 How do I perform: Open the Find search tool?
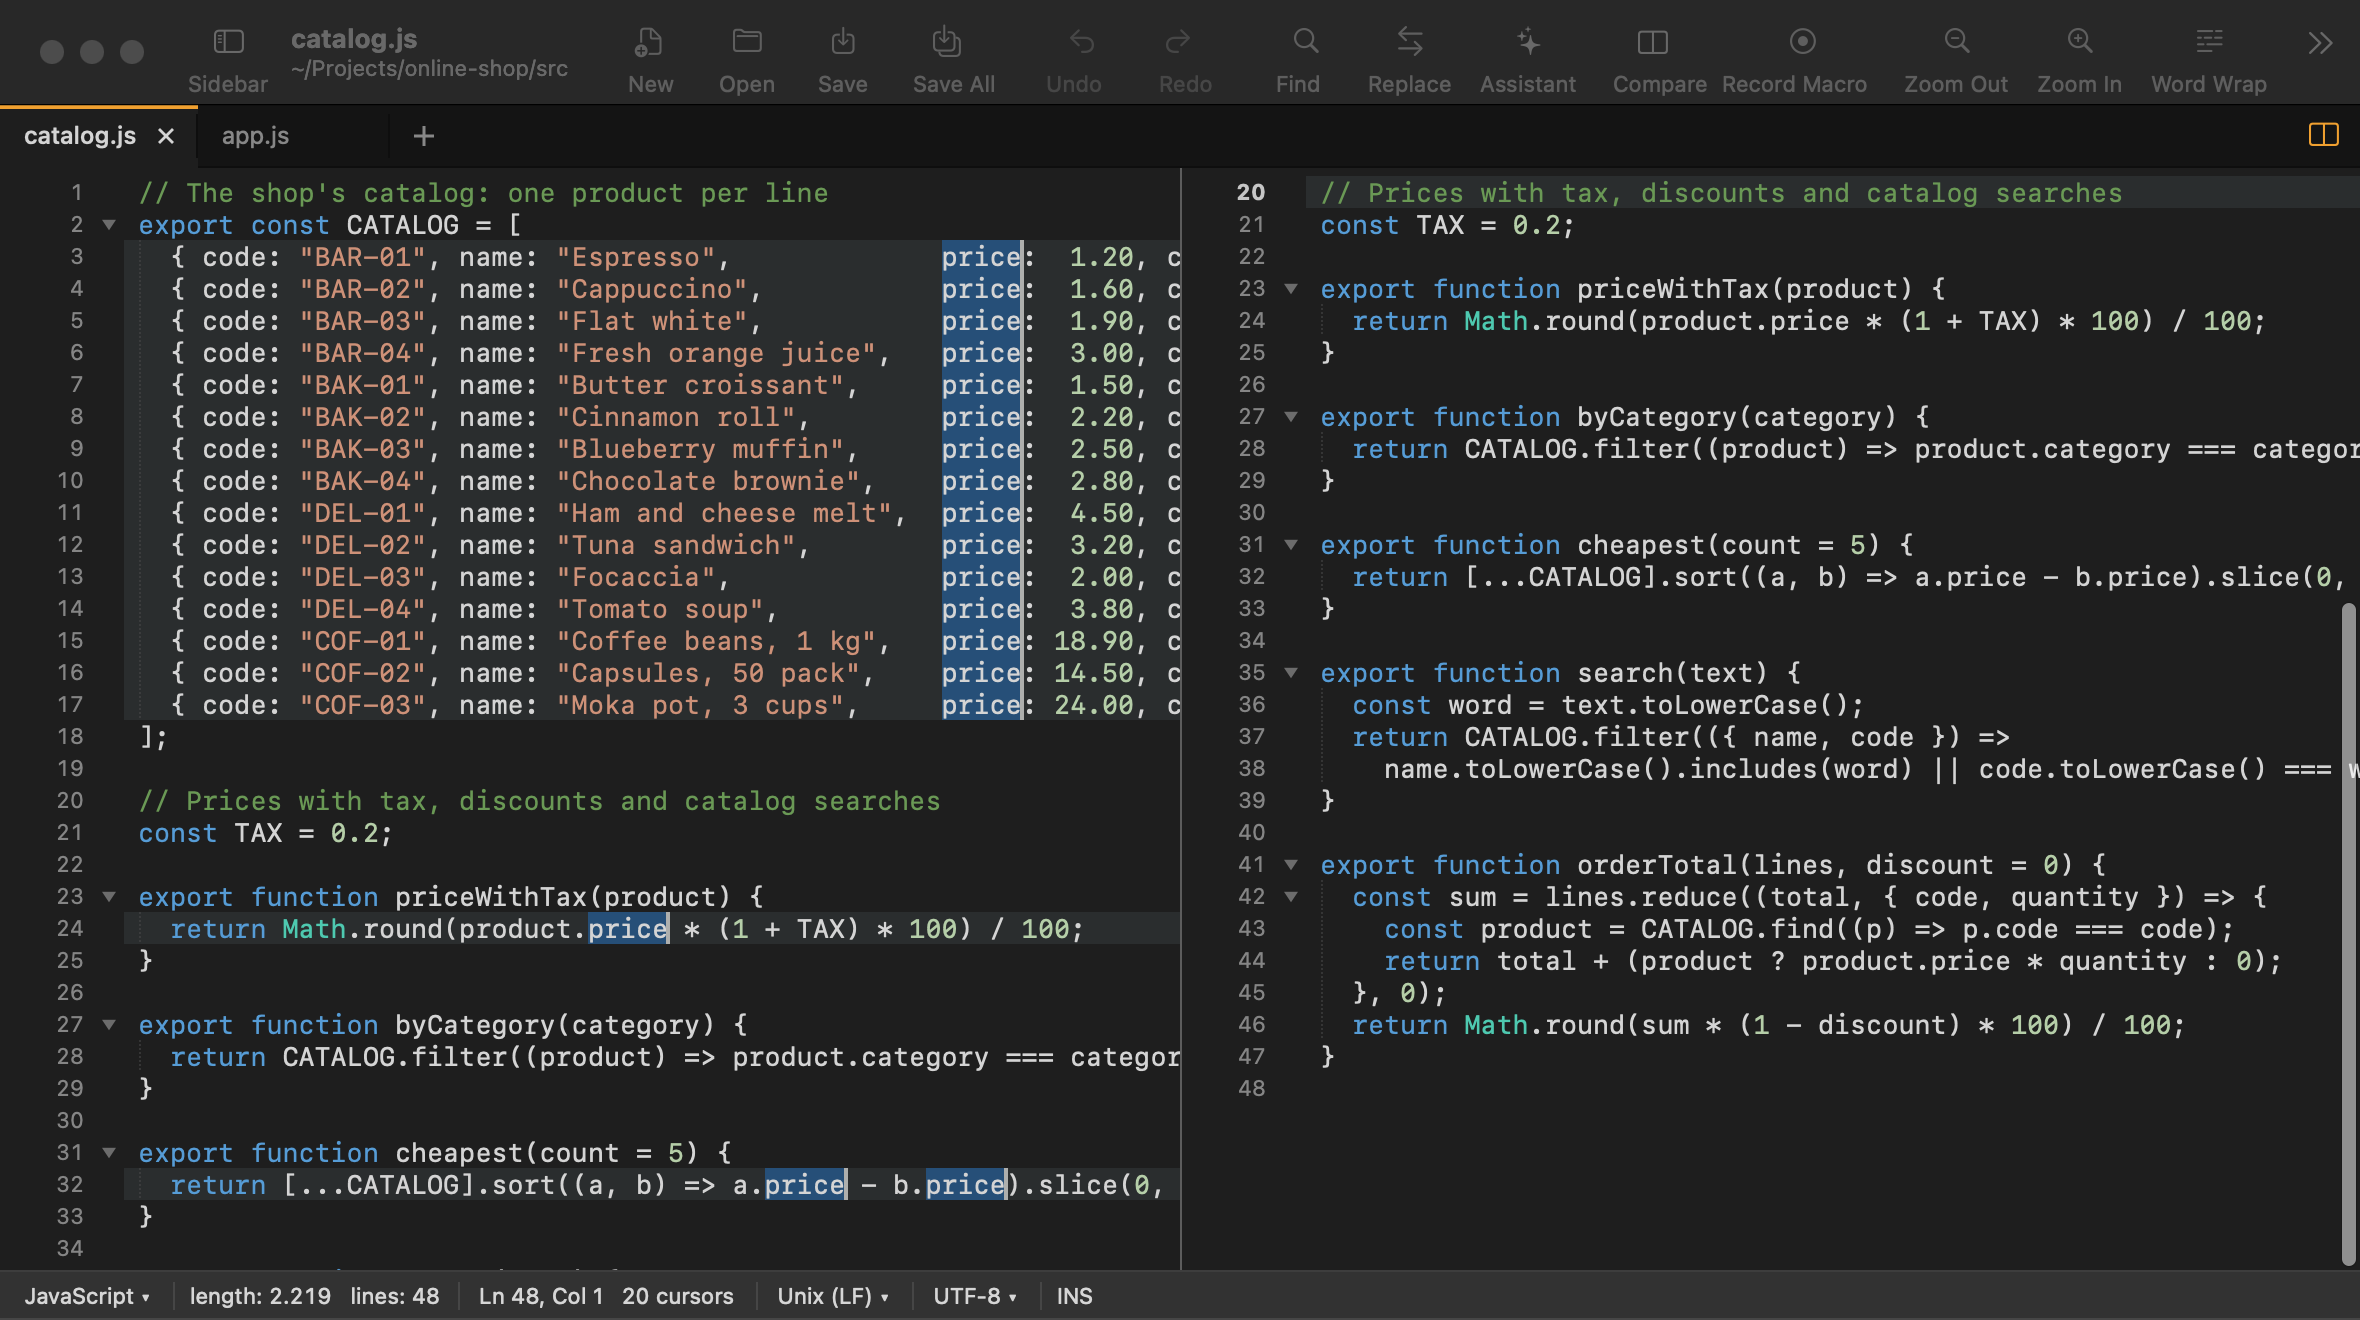(1306, 41)
